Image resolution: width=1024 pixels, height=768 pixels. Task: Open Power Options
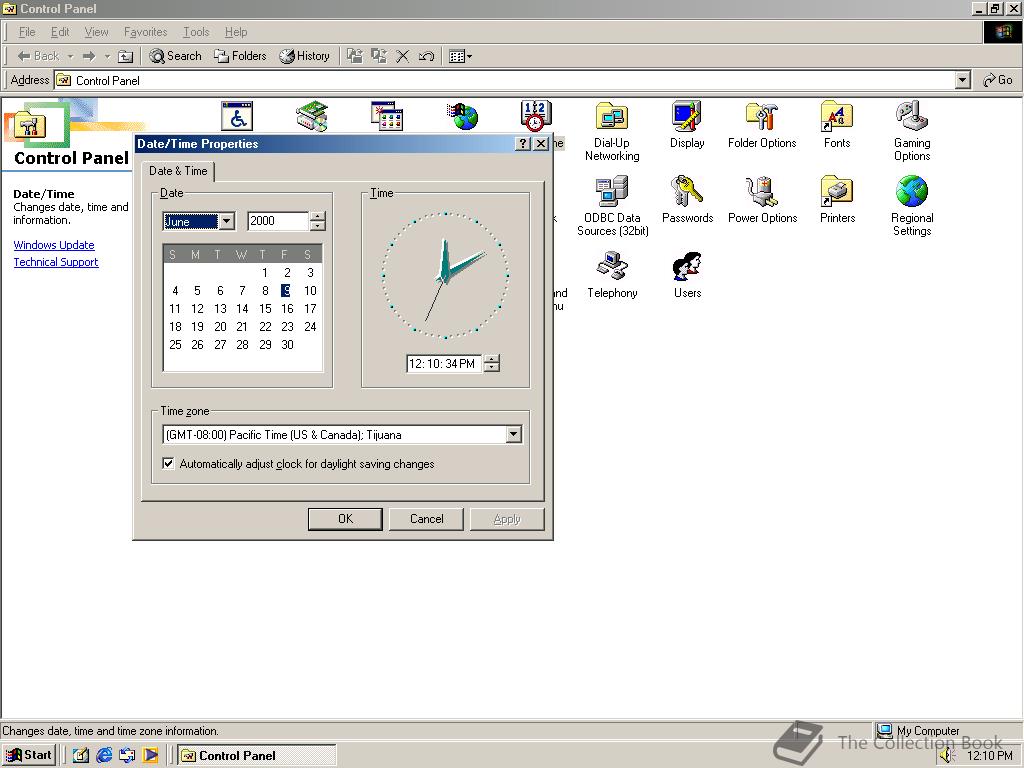(x=762, y=200)
